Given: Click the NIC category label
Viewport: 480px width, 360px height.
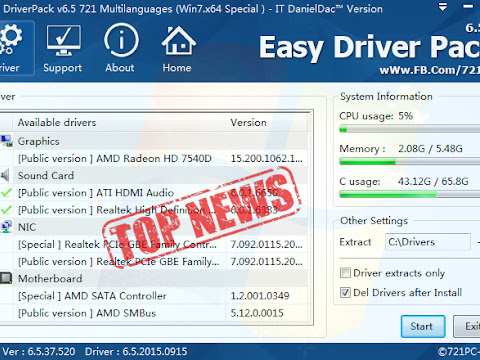Looking at the screenshot, I should [x=27, y=227].
